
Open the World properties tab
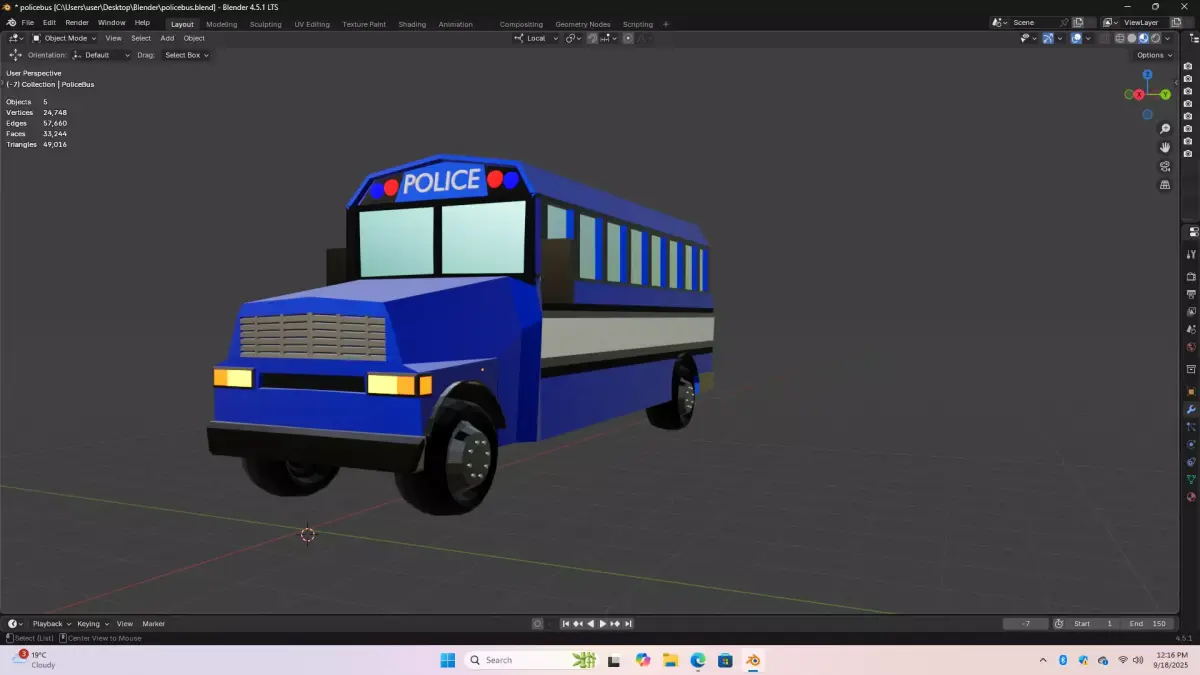tap(1191, 347)
